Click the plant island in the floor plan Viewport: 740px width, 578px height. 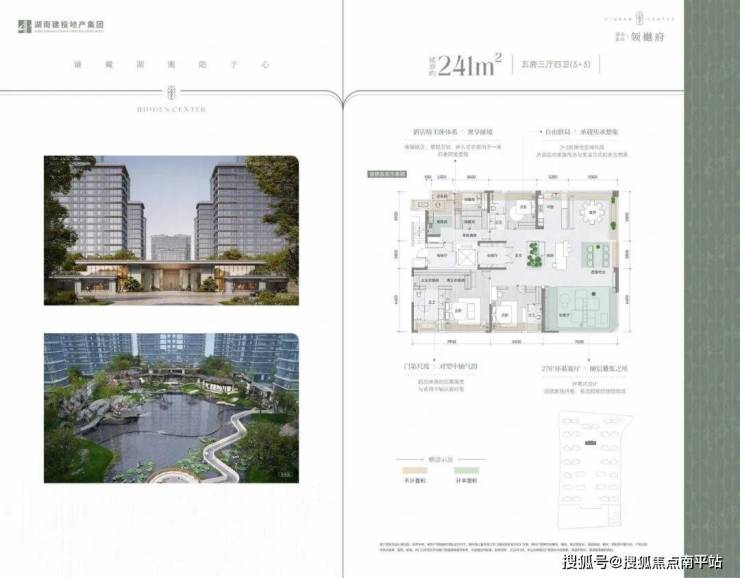tap(535, 255)
